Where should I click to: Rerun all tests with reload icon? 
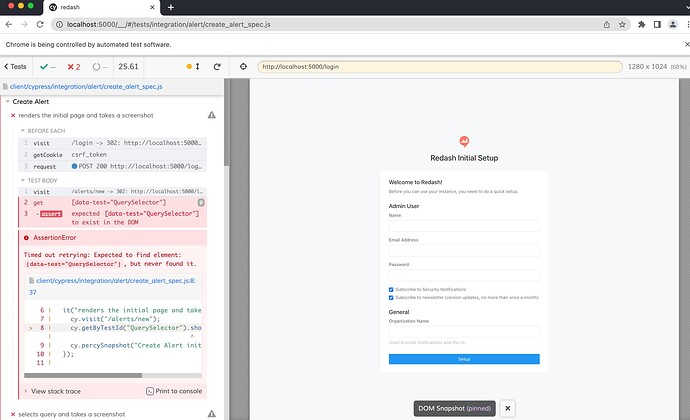pos(217,66)
